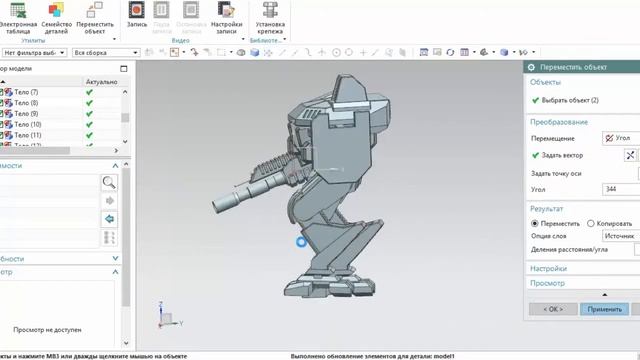This screenshot has height=360, width=640.
Task: Click the left panel vertical scrollbar down arrow
Action: [126, 343]
